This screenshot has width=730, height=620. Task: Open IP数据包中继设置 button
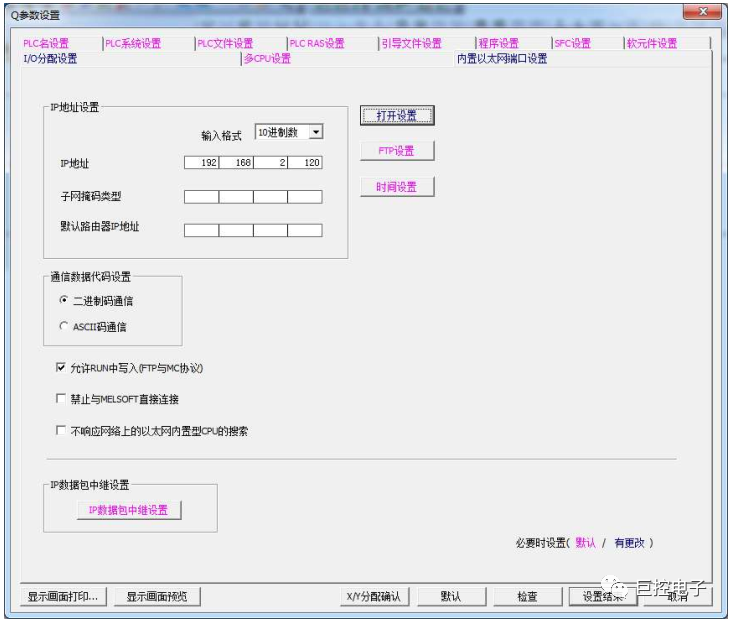(x=128, y=510)
